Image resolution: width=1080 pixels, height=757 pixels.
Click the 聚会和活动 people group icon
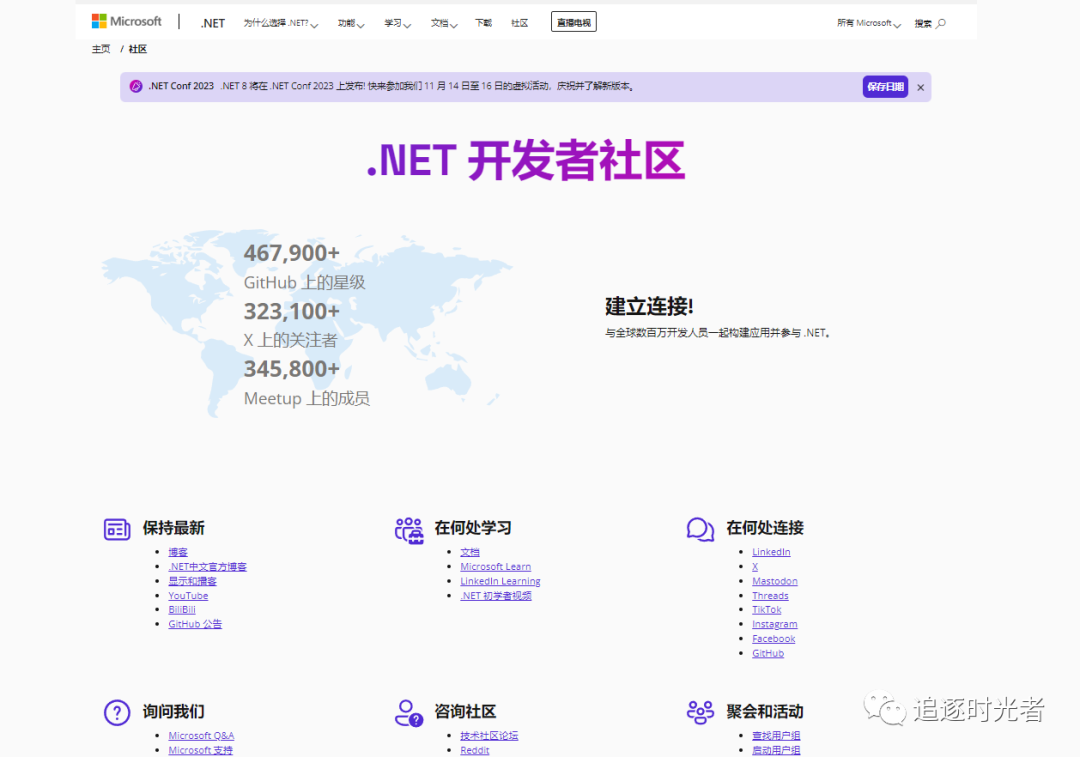click(700, 712)
